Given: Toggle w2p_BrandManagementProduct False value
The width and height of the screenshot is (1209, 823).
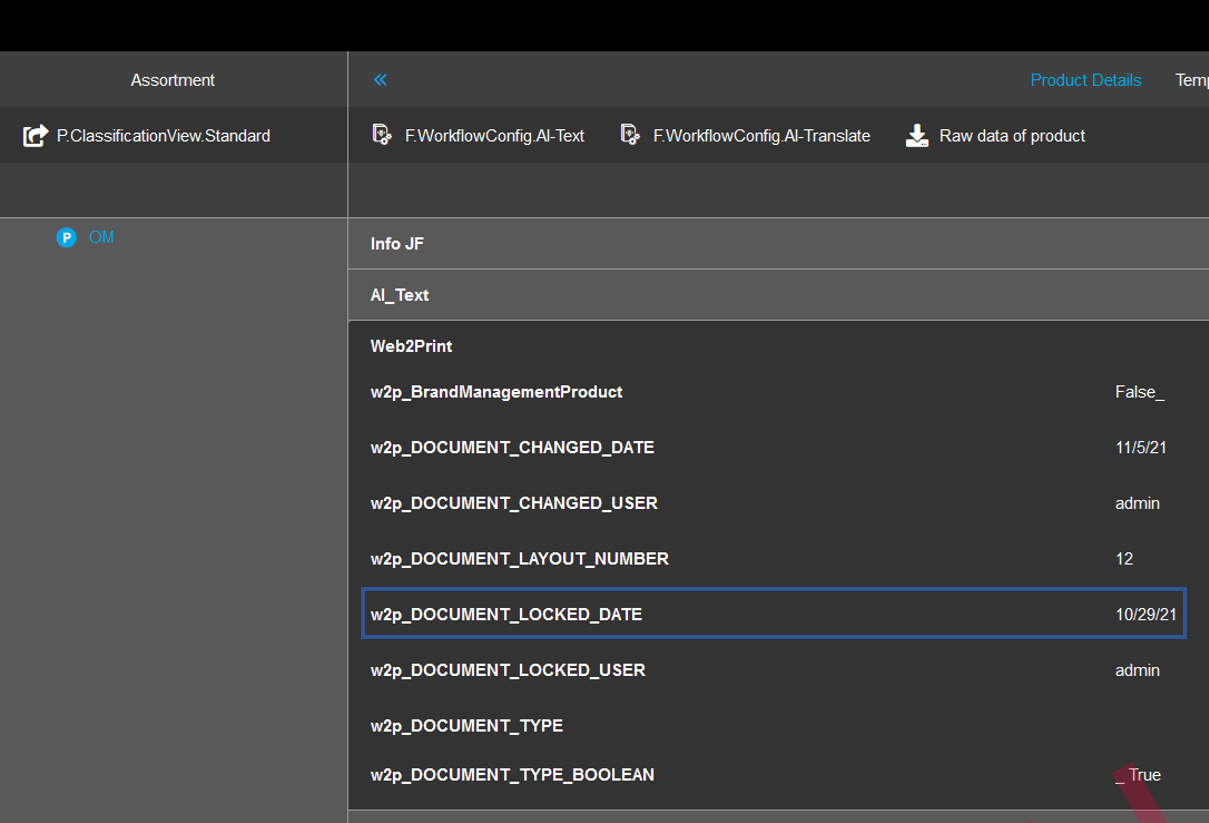Looking at the screenshot, I should (x=1139, y=392).
